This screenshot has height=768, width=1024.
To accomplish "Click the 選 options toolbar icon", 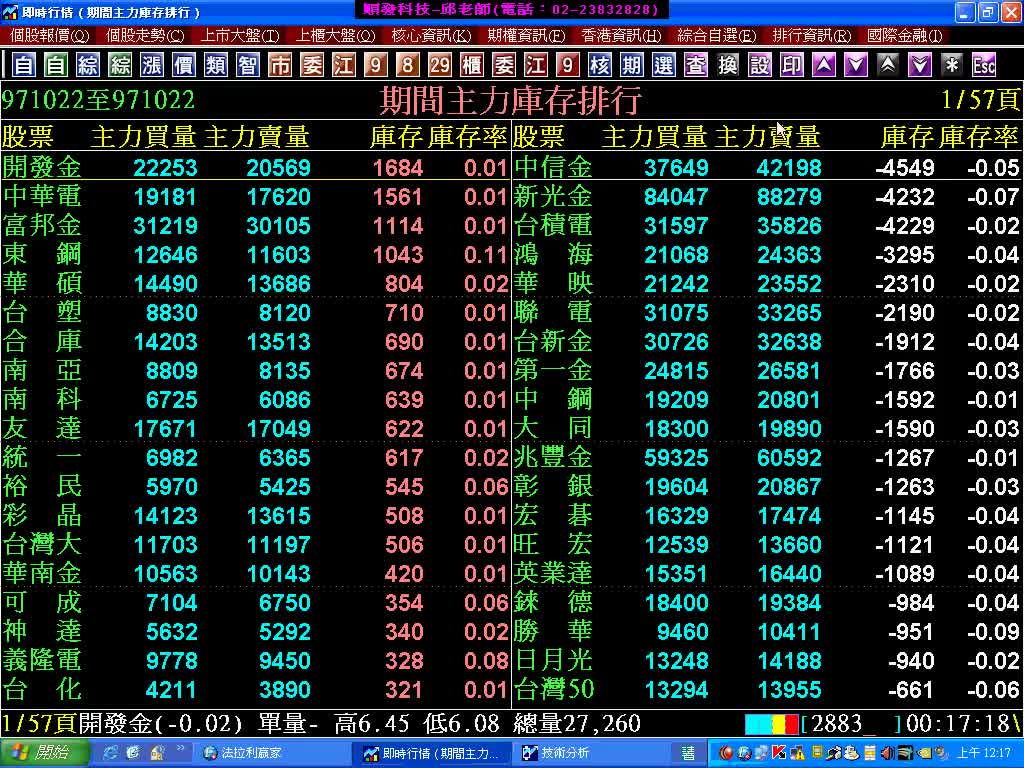I will [664, 65].
